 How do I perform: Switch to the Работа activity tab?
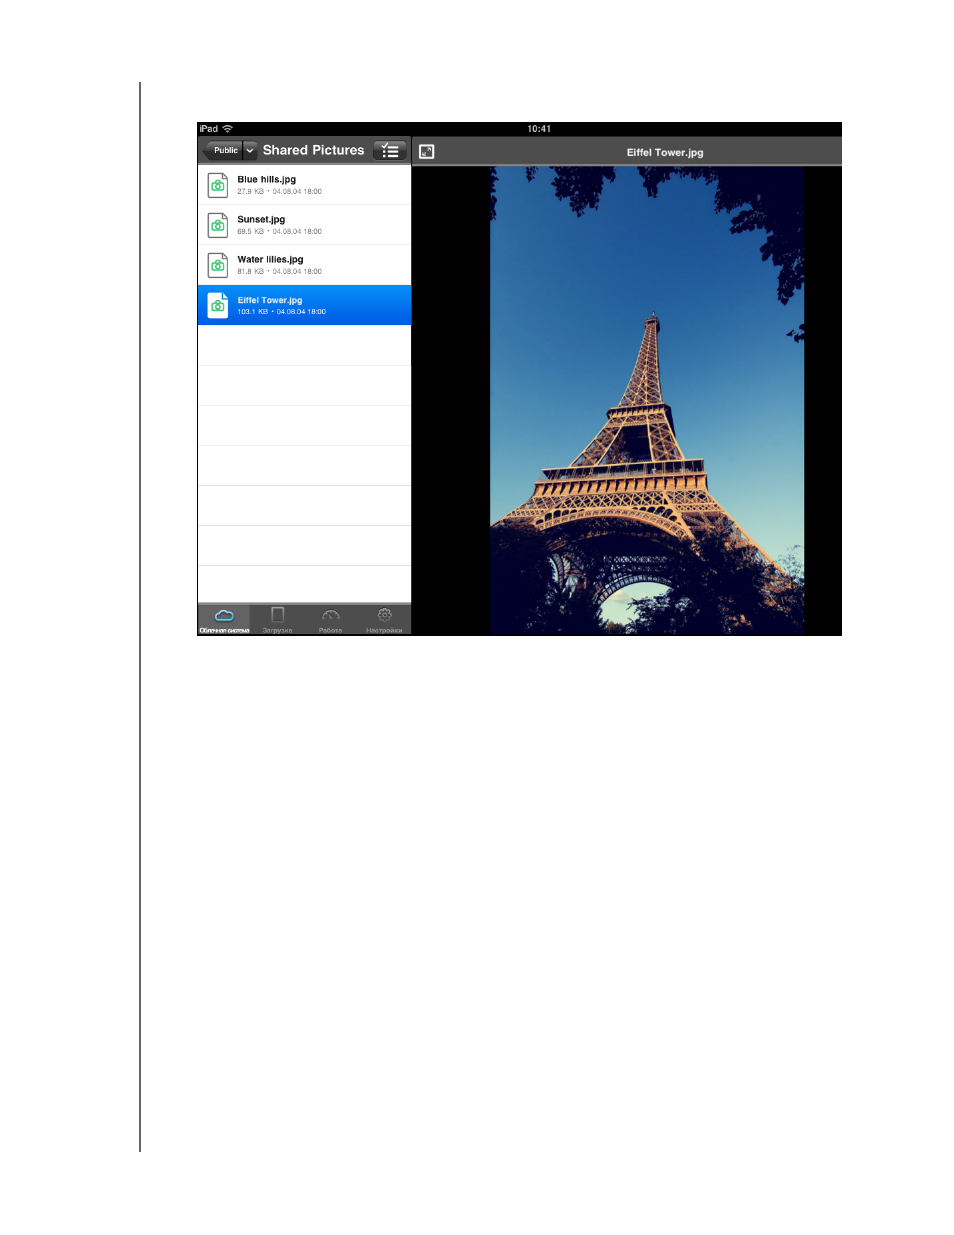[x=331, y=620]
